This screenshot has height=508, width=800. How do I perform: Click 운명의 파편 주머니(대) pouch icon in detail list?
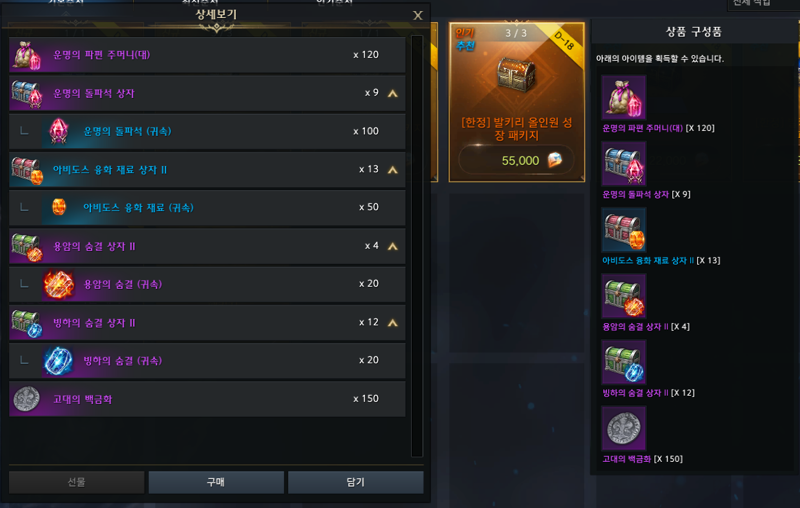click(x=26, y=55)
